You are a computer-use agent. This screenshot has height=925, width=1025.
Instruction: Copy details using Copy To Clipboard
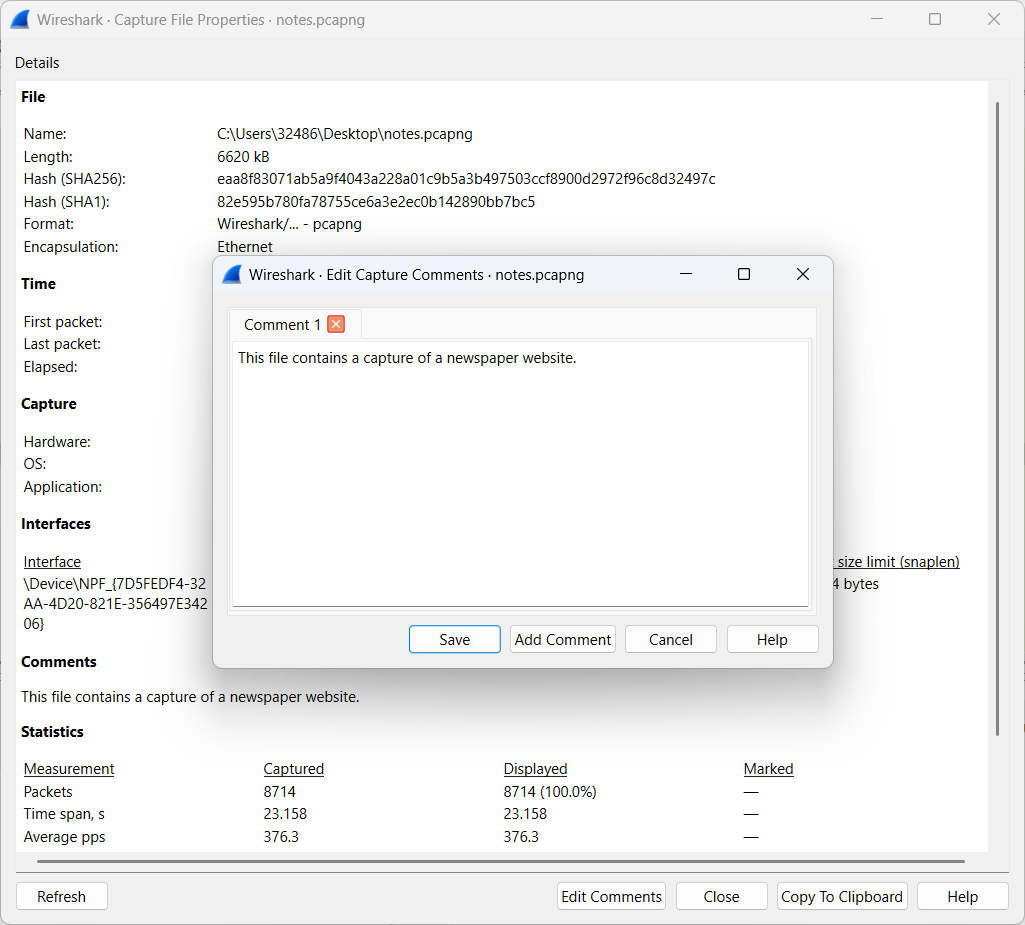[x=842, y=897]
